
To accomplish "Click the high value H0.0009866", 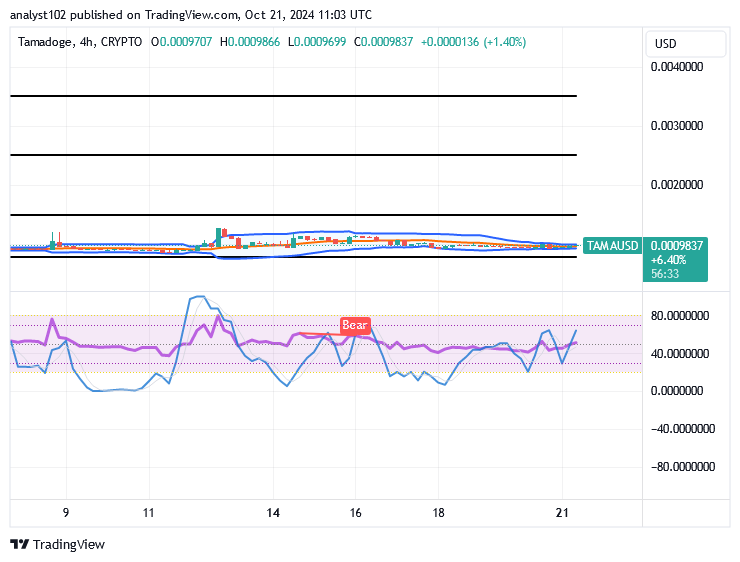I will [x=250, y=42].
